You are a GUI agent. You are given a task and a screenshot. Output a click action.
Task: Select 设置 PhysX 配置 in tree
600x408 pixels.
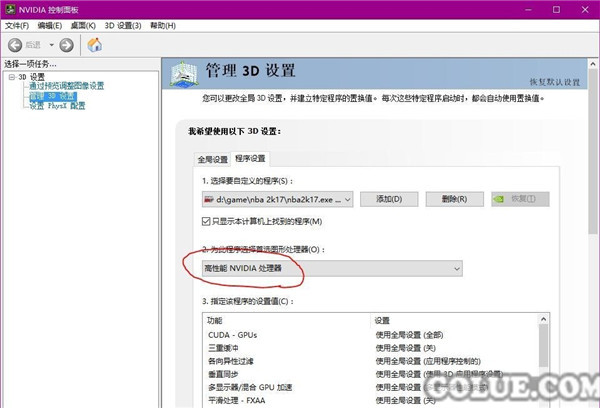coord(57,105)
